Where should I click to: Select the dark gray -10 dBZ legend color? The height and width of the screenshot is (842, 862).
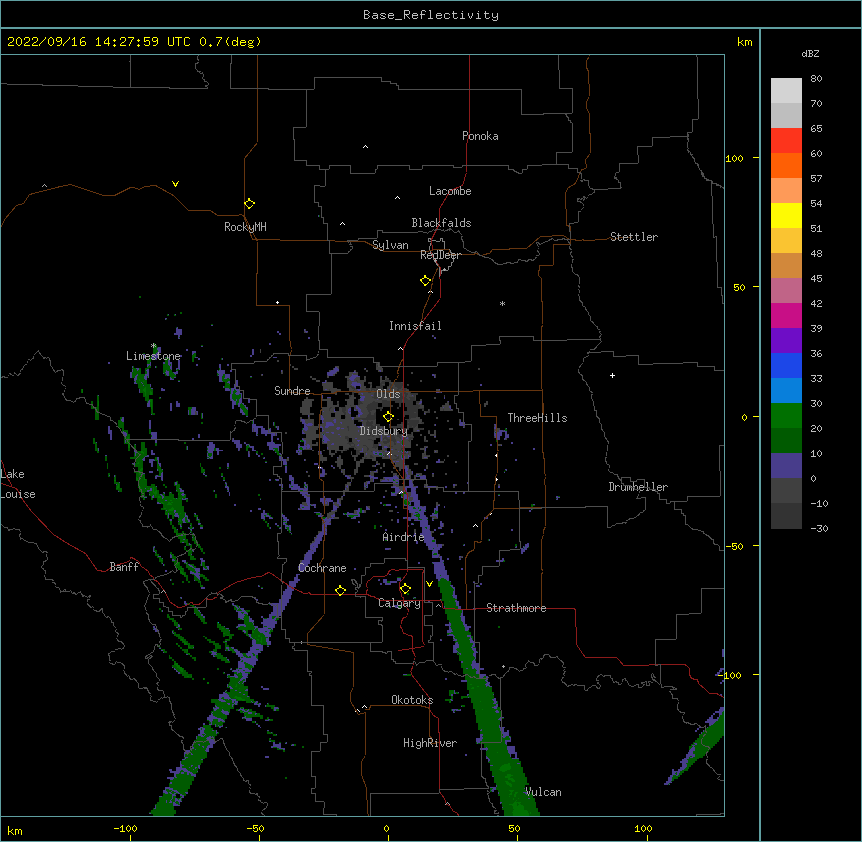pyautogui.click(x=786, y=516)
